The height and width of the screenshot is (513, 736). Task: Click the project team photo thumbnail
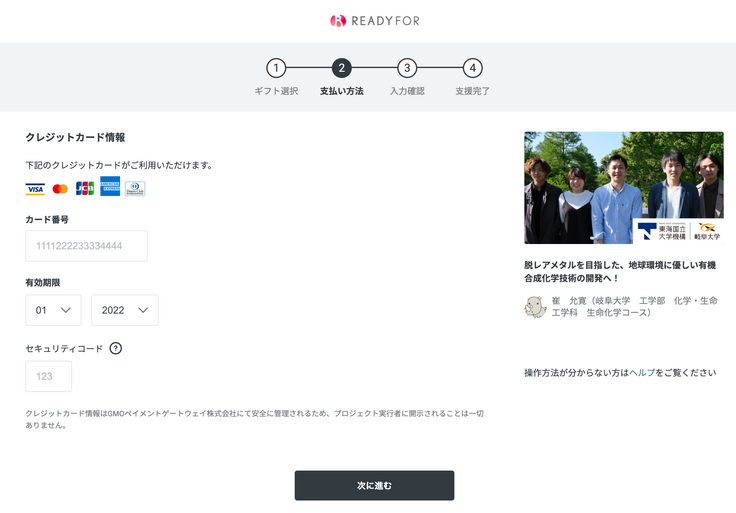[623, 188]
